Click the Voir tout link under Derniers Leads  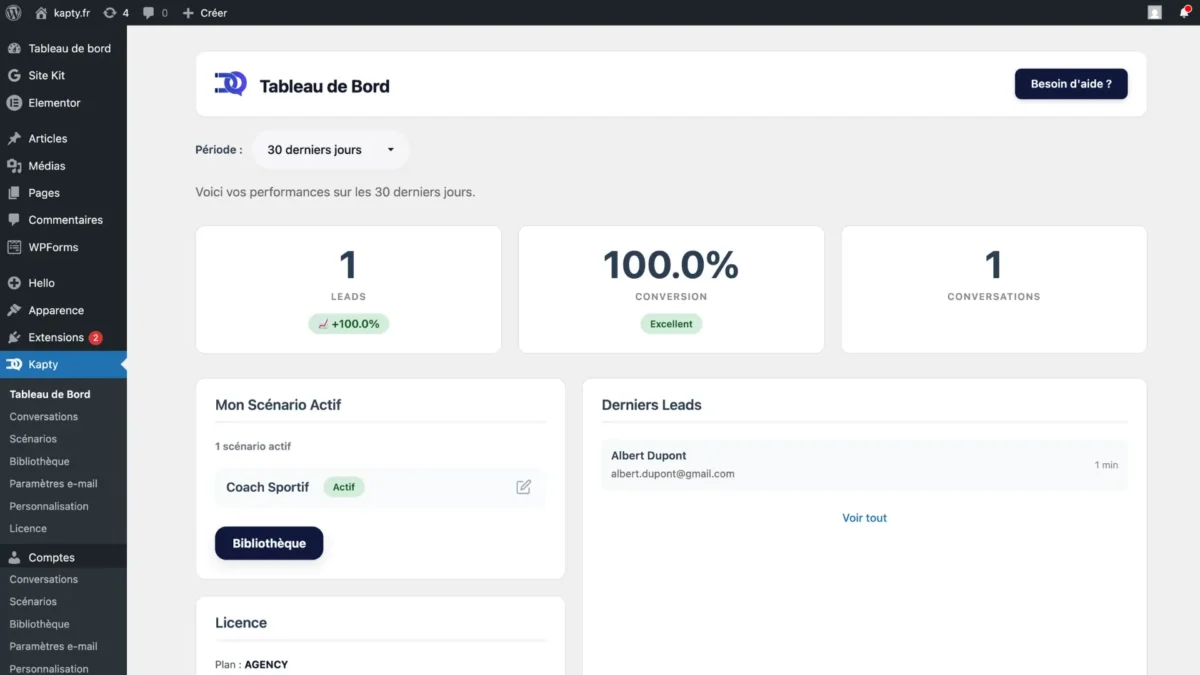click(864, 518)
